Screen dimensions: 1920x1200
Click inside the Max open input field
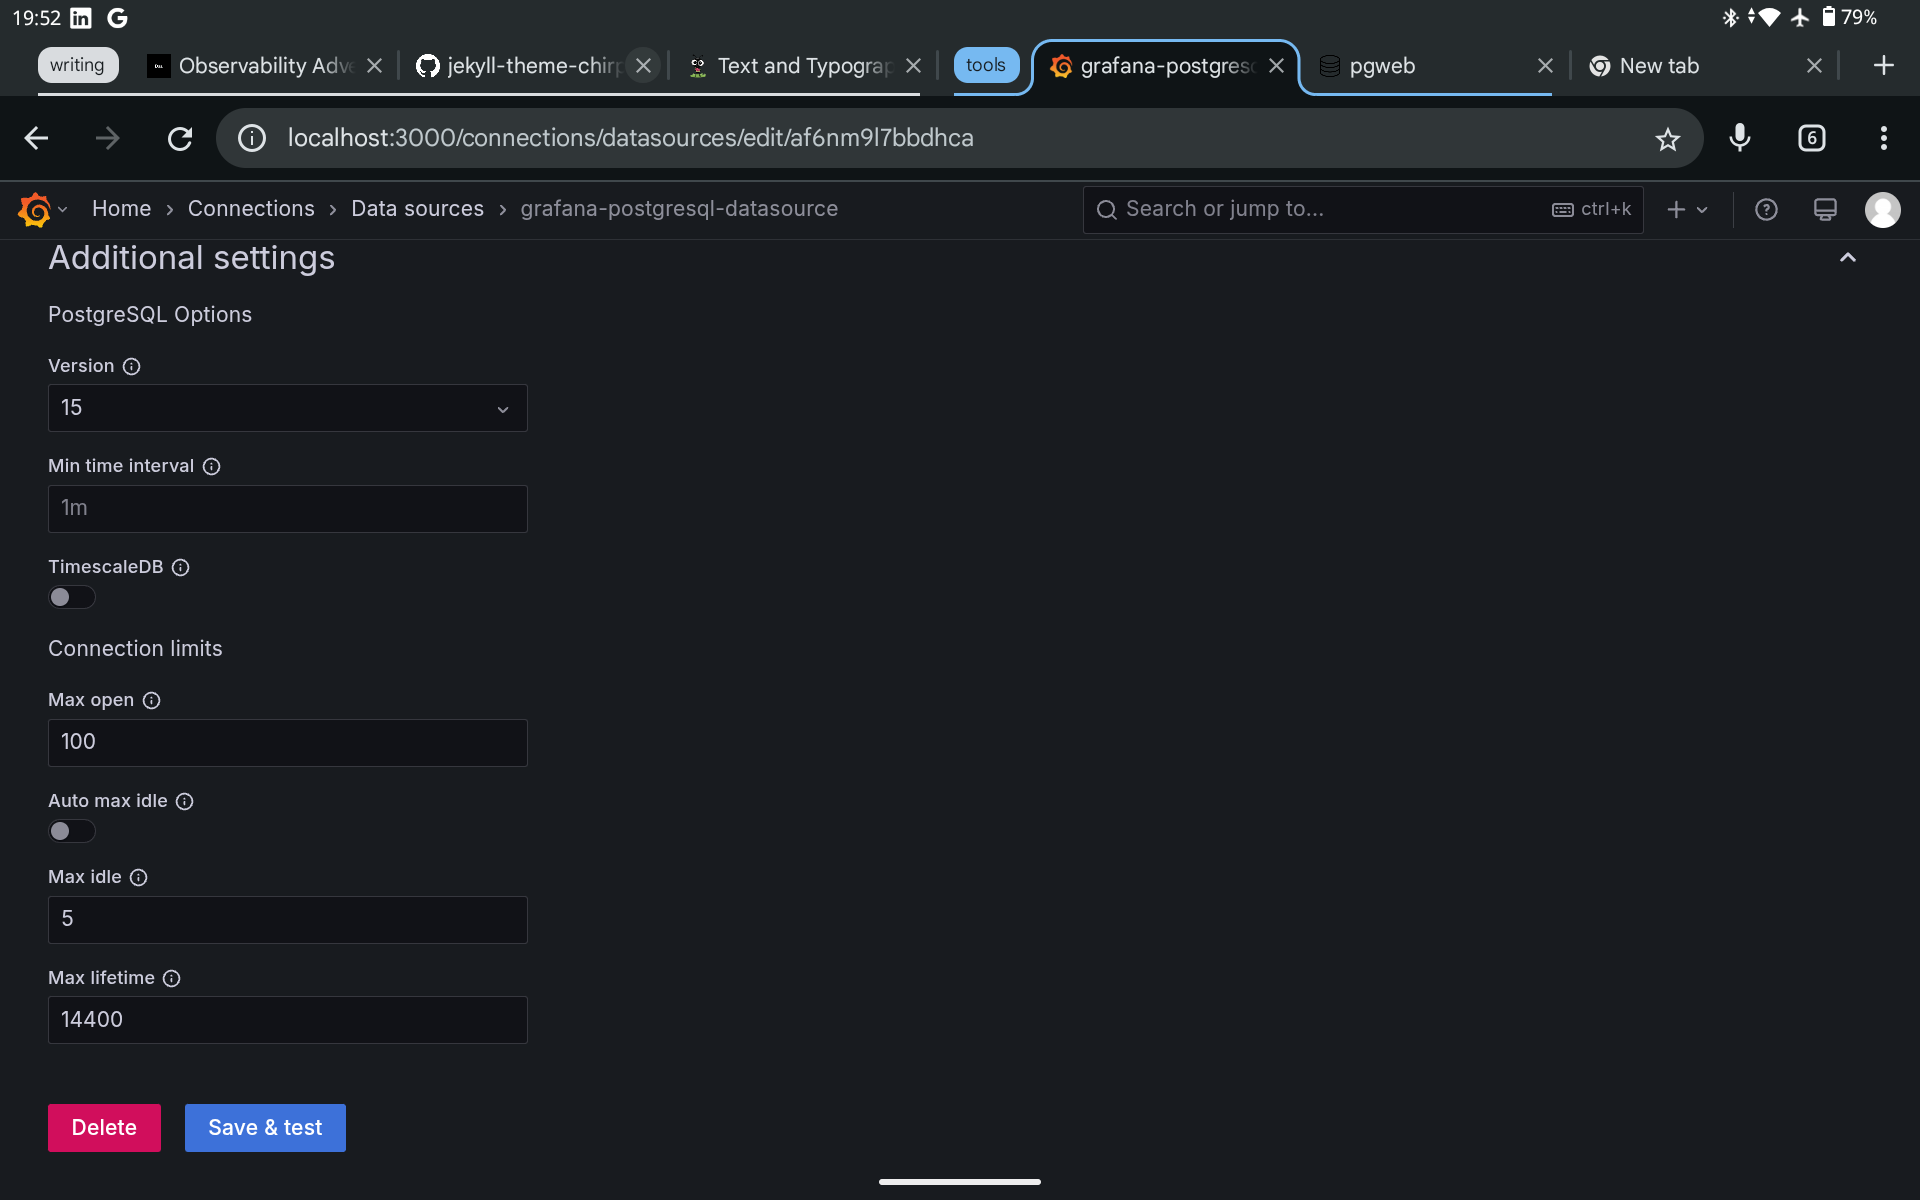pos(287,742)
